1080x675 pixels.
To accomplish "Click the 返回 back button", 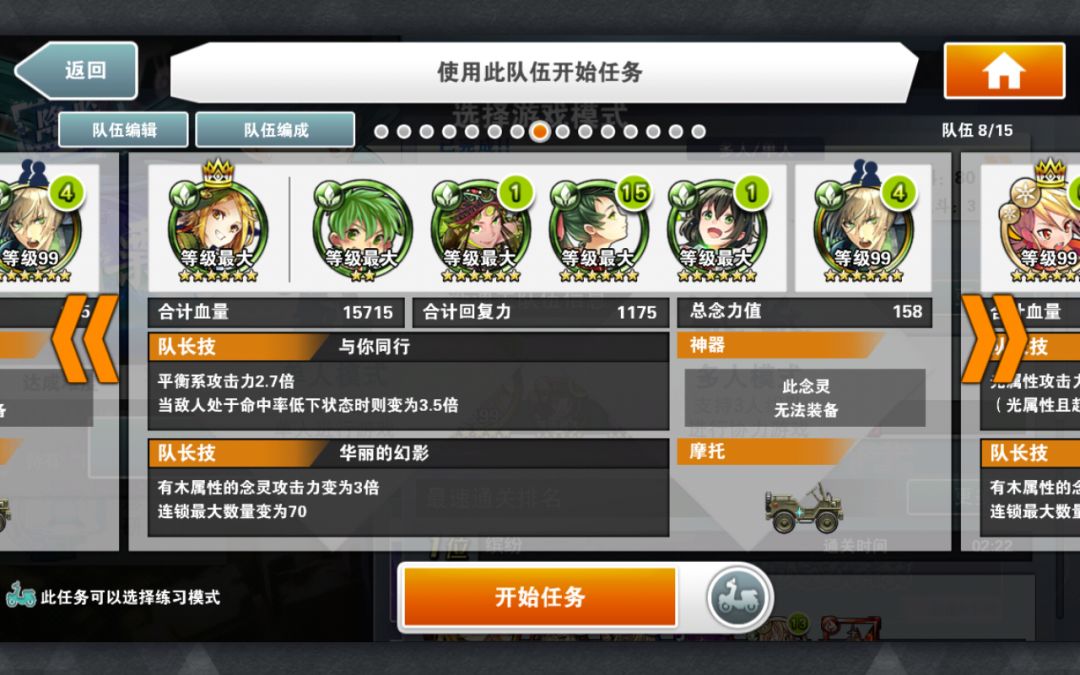I will pyautogui.click(x=76, y=70).
